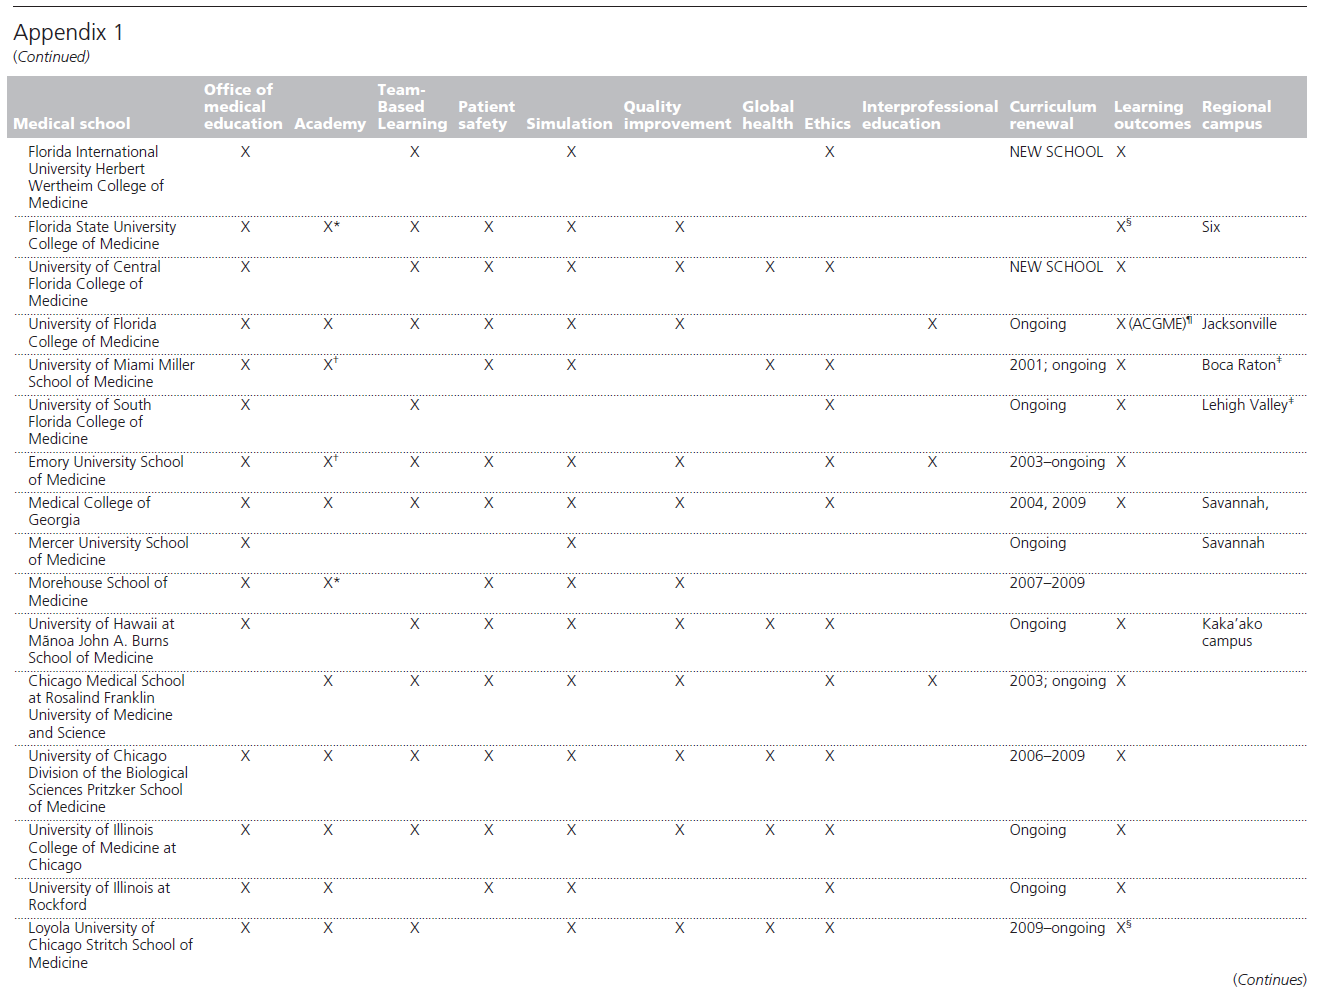This screenshot has height=989, width=1319.
Task: Click Learning outcomes X§ in Florida State row
Action: pyautogui.click(x=1123, y=227)
